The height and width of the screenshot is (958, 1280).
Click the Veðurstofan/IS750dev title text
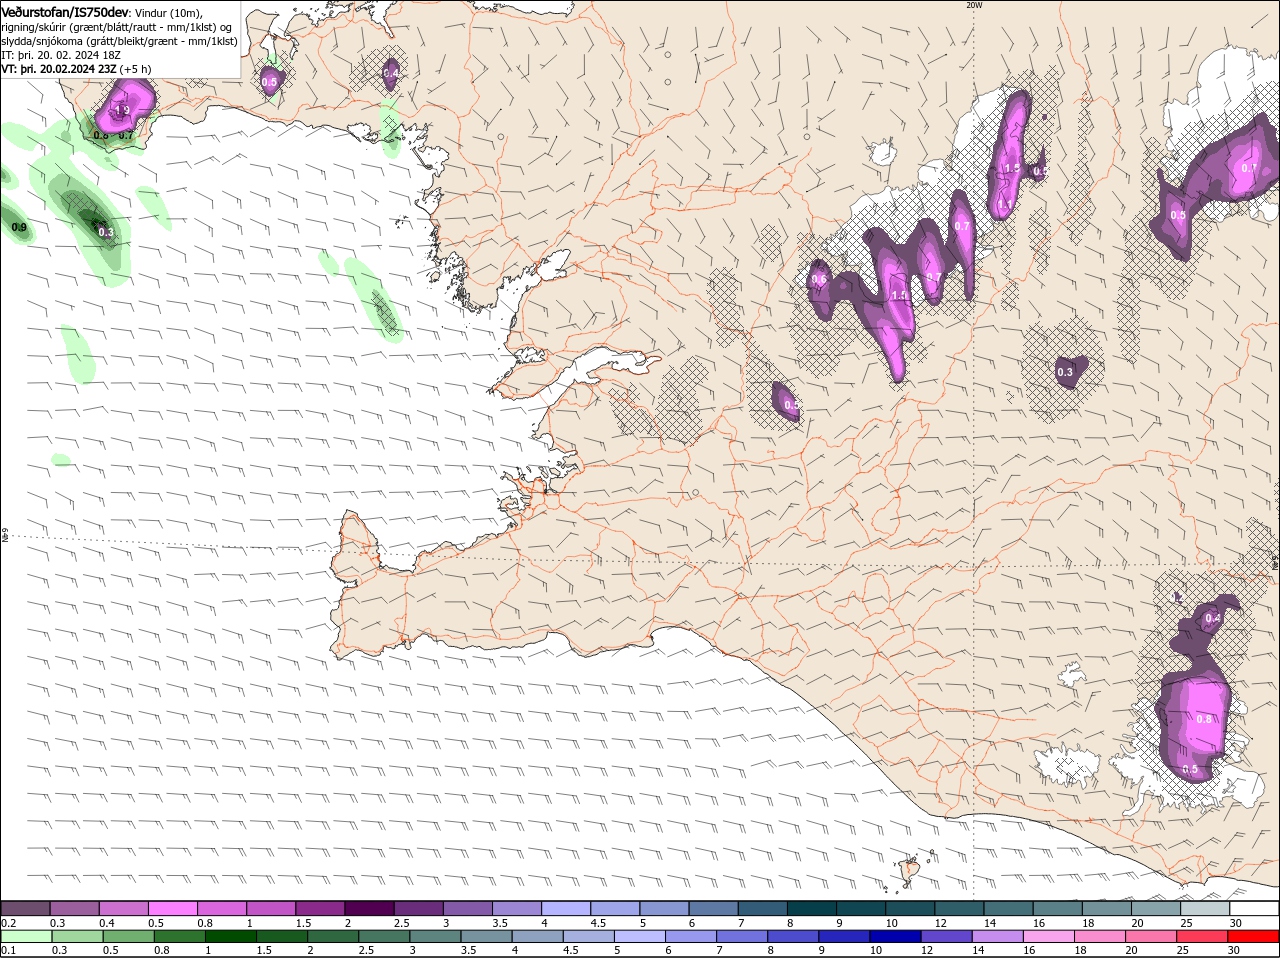point(65,12)
